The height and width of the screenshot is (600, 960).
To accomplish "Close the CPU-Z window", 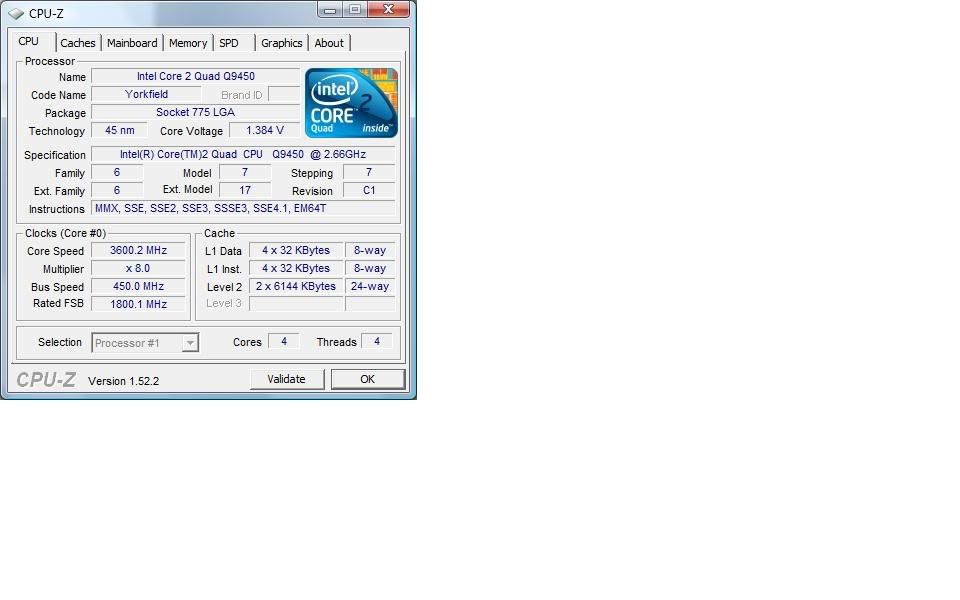I will (388, 9).
